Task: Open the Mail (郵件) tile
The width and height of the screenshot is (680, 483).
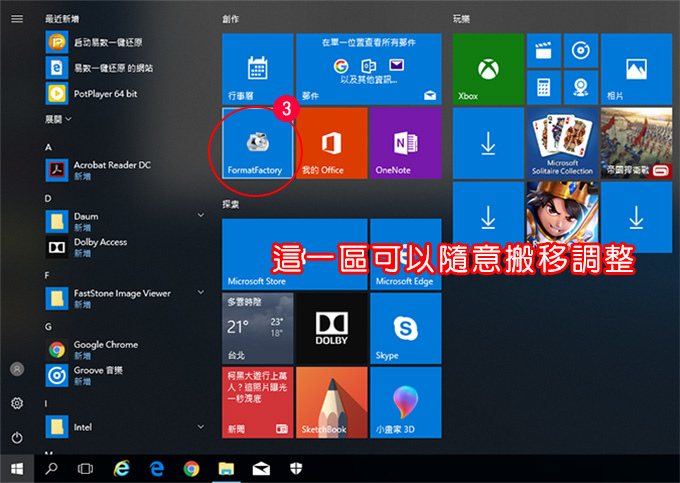Action: 369,69
